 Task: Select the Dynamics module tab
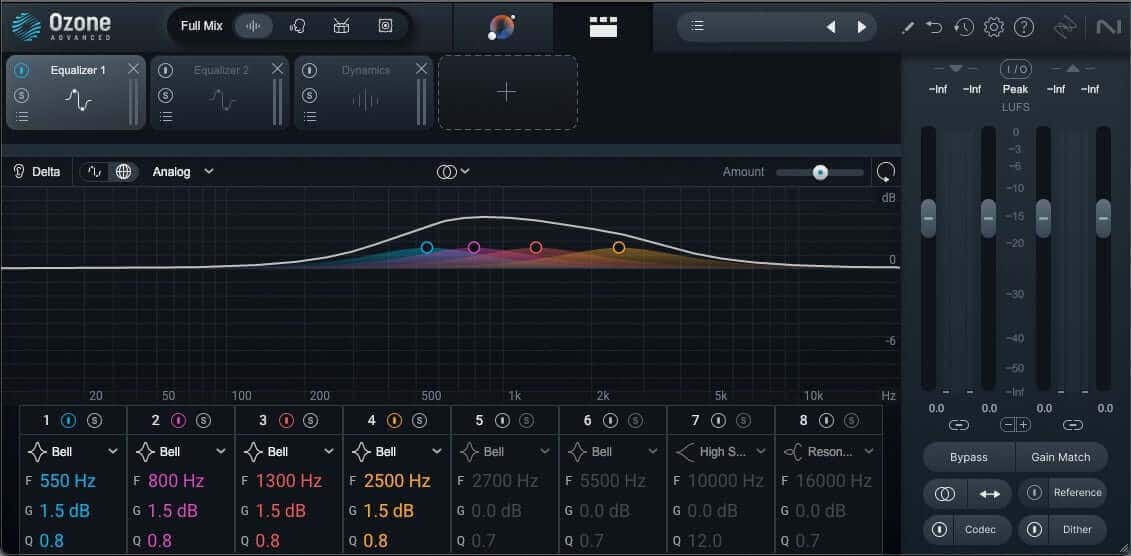tap(364, 93)
